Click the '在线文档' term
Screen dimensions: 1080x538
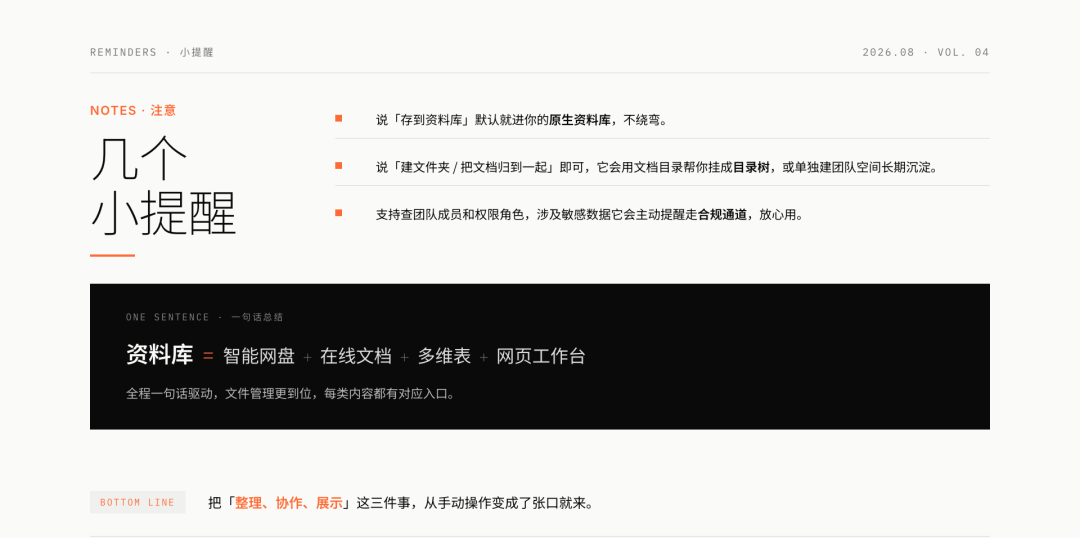356,356
